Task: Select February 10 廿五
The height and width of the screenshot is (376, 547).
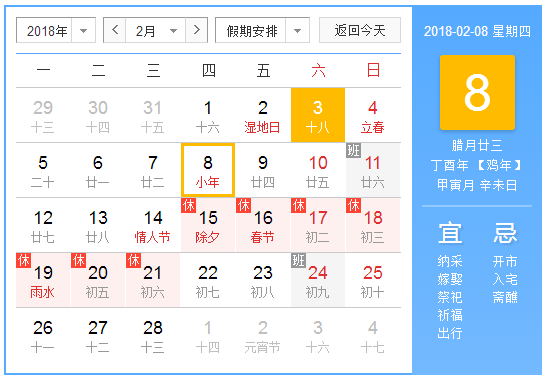Action: point(318,171)
